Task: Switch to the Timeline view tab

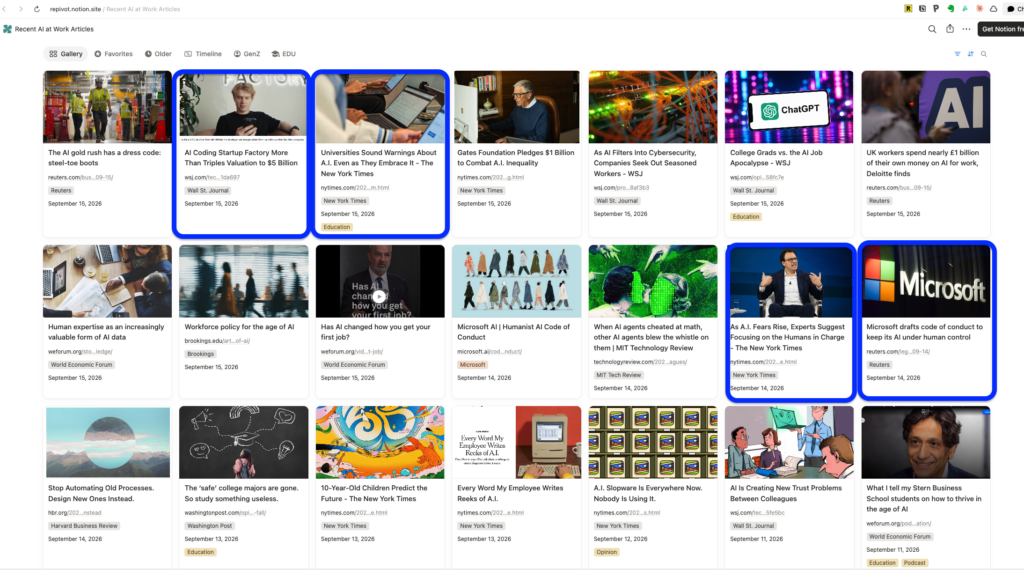Action: click(x=203, y=54)
